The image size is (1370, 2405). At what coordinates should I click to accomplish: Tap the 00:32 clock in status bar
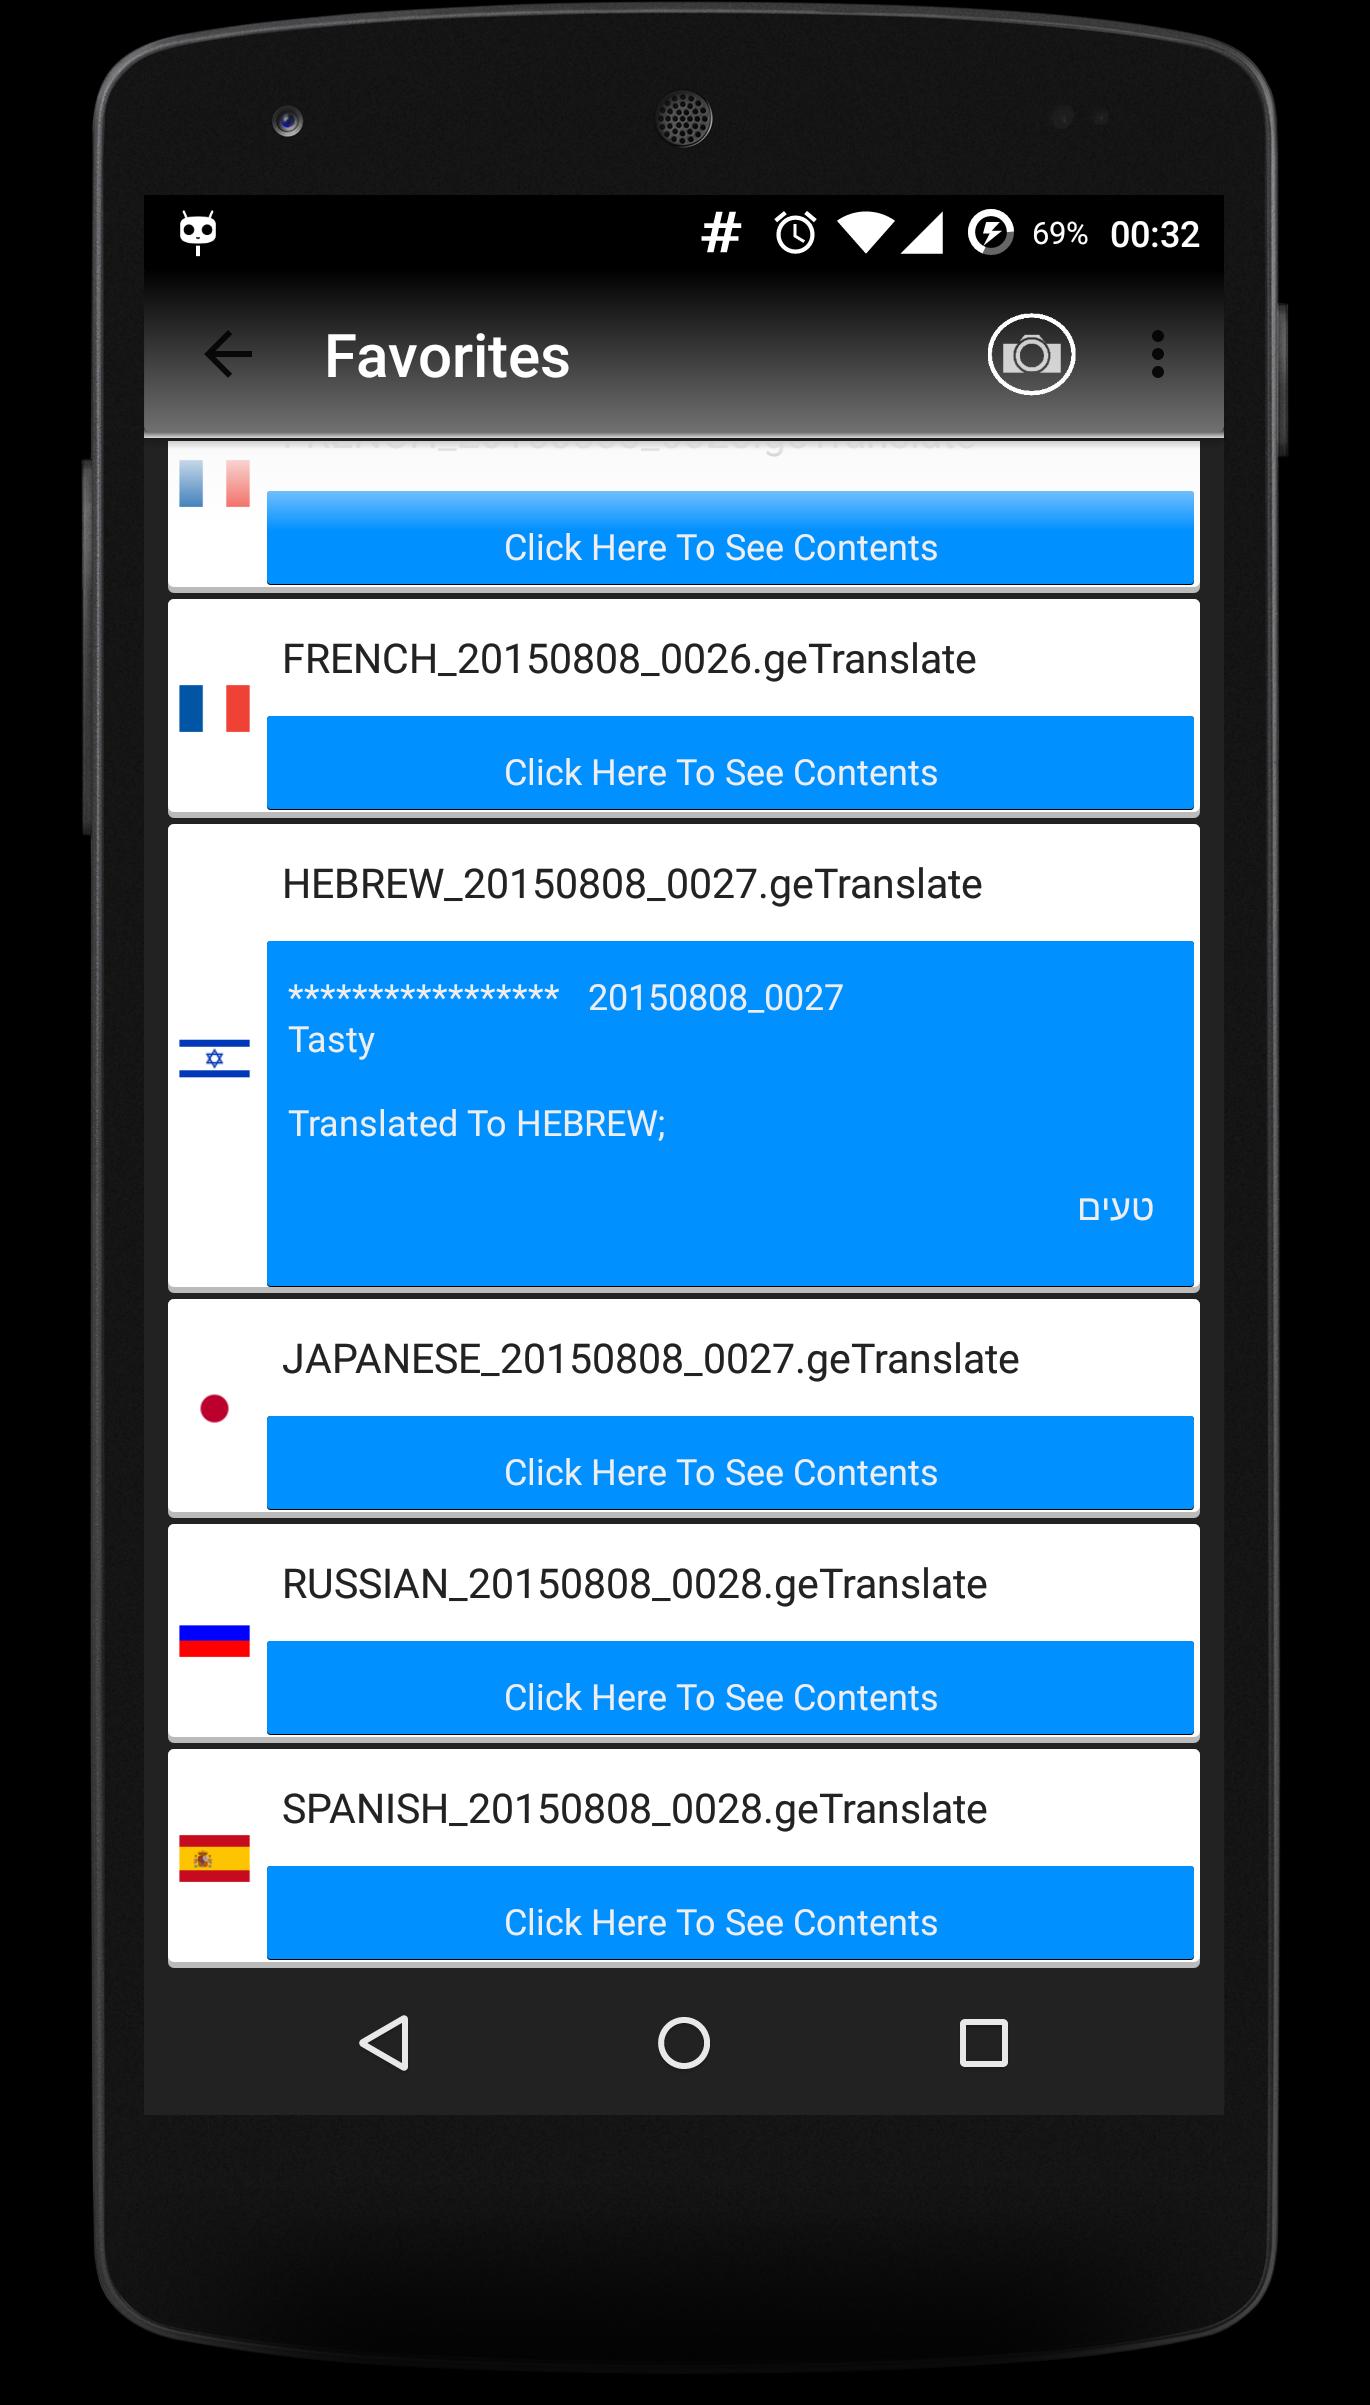(1154, 234)
